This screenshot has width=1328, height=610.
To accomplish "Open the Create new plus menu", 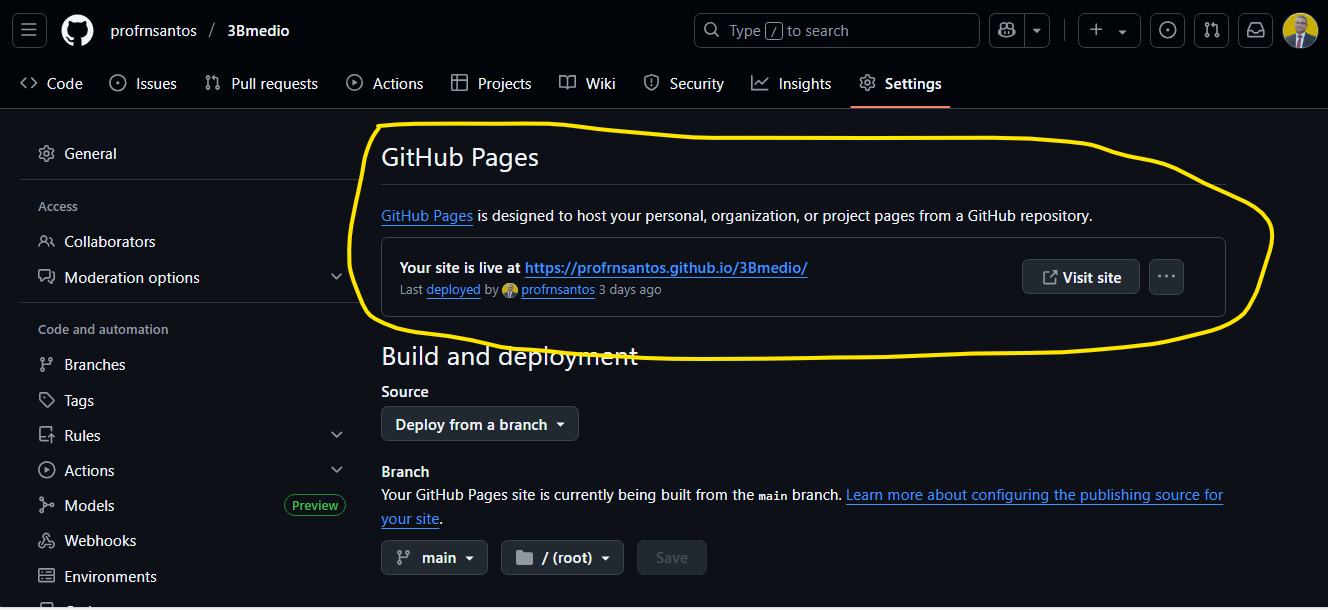I will (x=1108, y=31).
